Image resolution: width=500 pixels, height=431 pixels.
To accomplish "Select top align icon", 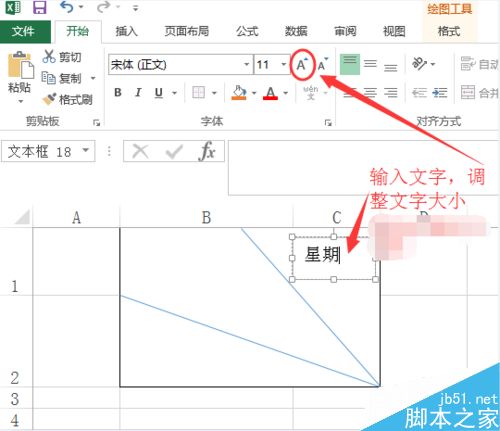I will (350, 64).
